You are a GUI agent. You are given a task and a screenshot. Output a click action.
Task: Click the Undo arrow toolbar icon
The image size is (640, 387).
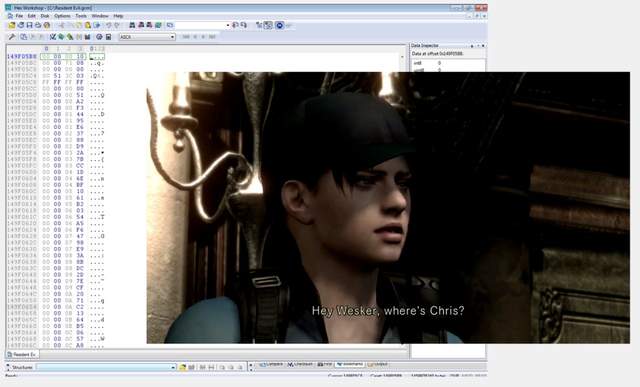click(x=109, y=25)
